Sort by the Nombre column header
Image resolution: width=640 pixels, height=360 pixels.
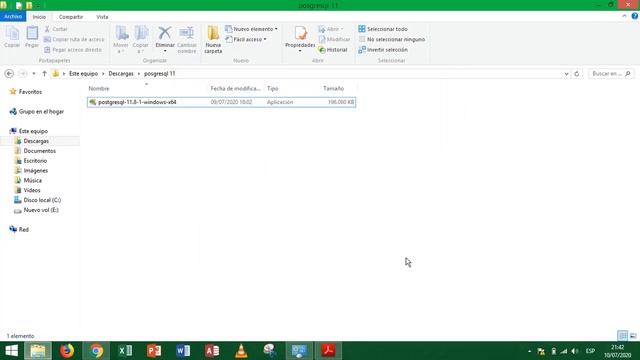(x=99, y=88)
